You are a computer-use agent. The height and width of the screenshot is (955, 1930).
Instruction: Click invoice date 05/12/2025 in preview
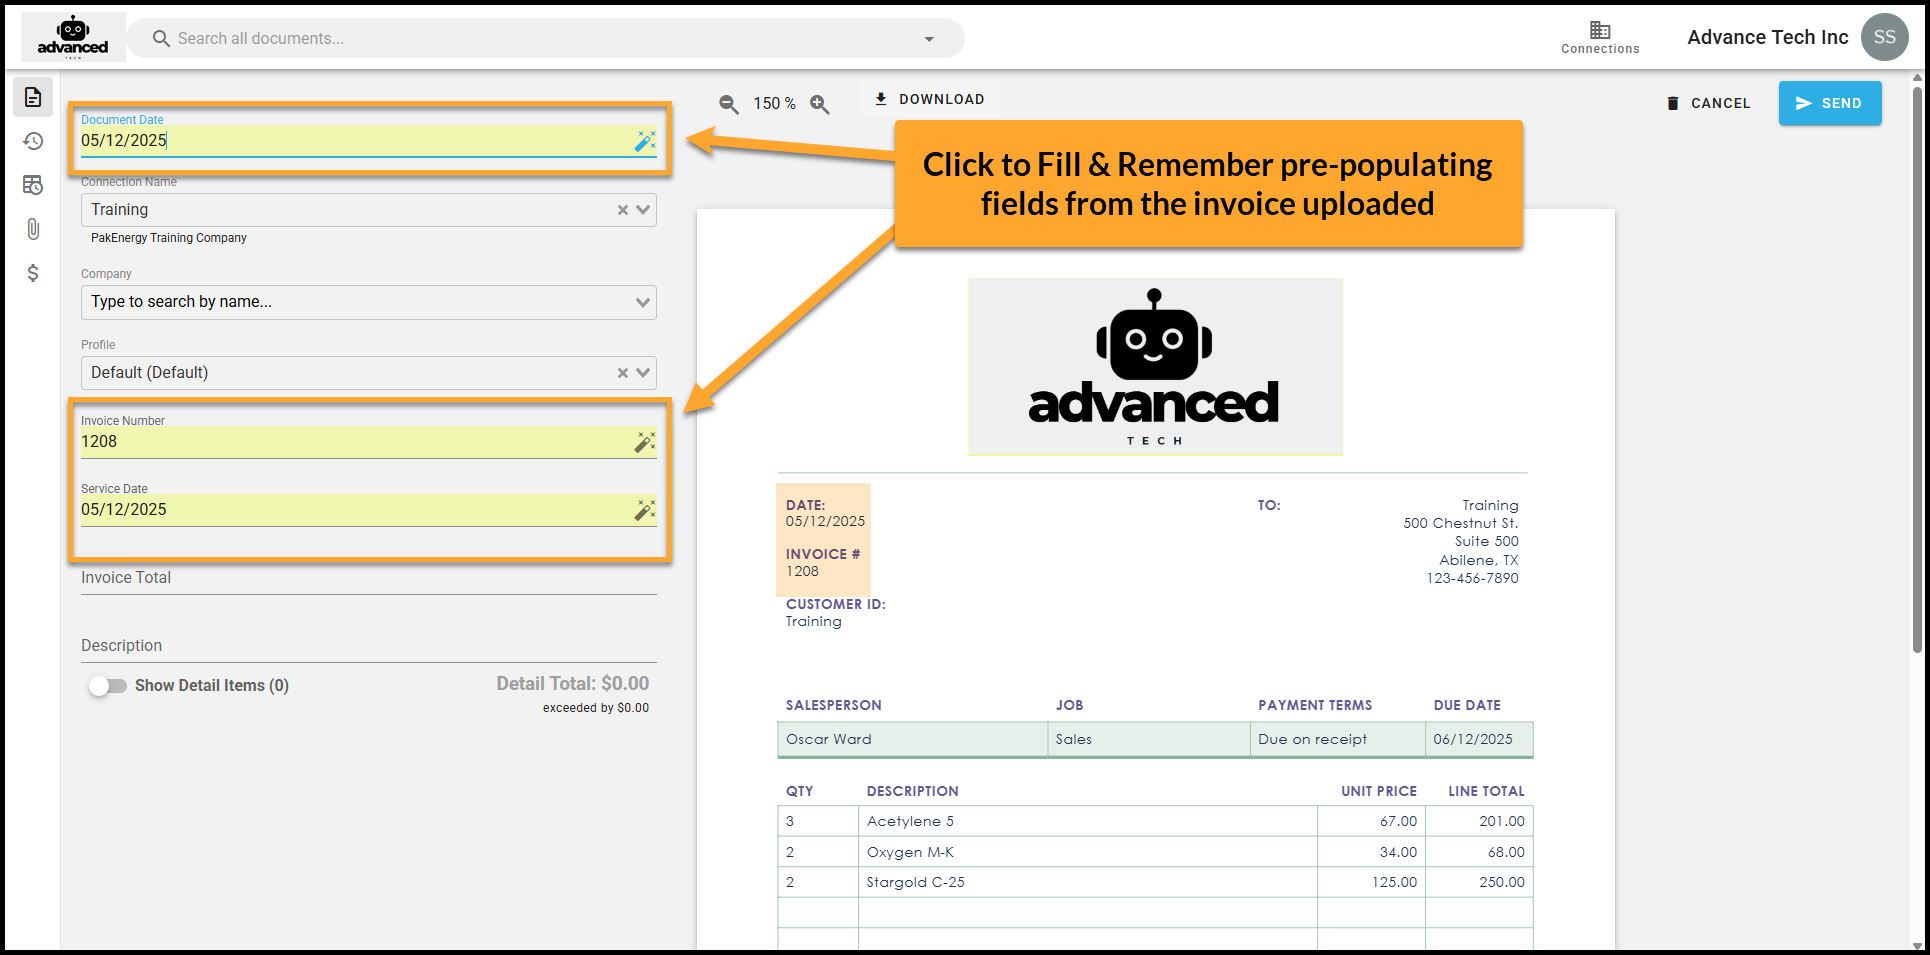pos(825,522)
